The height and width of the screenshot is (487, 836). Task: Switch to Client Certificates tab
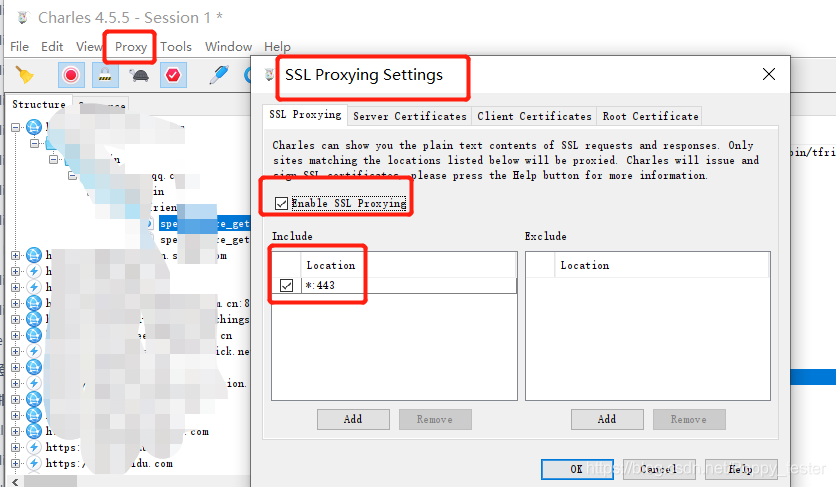[x=534, y=116]
